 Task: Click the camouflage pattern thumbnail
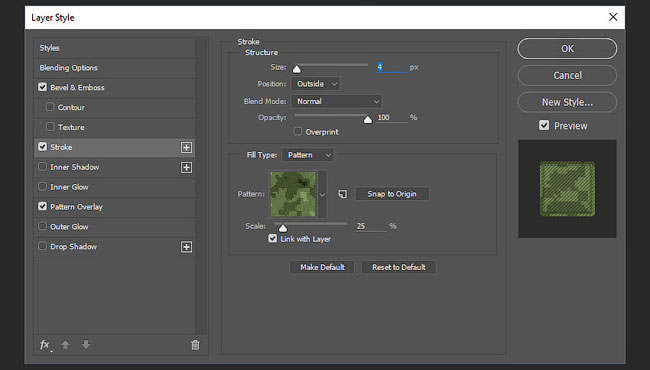[x=293, y=194]
